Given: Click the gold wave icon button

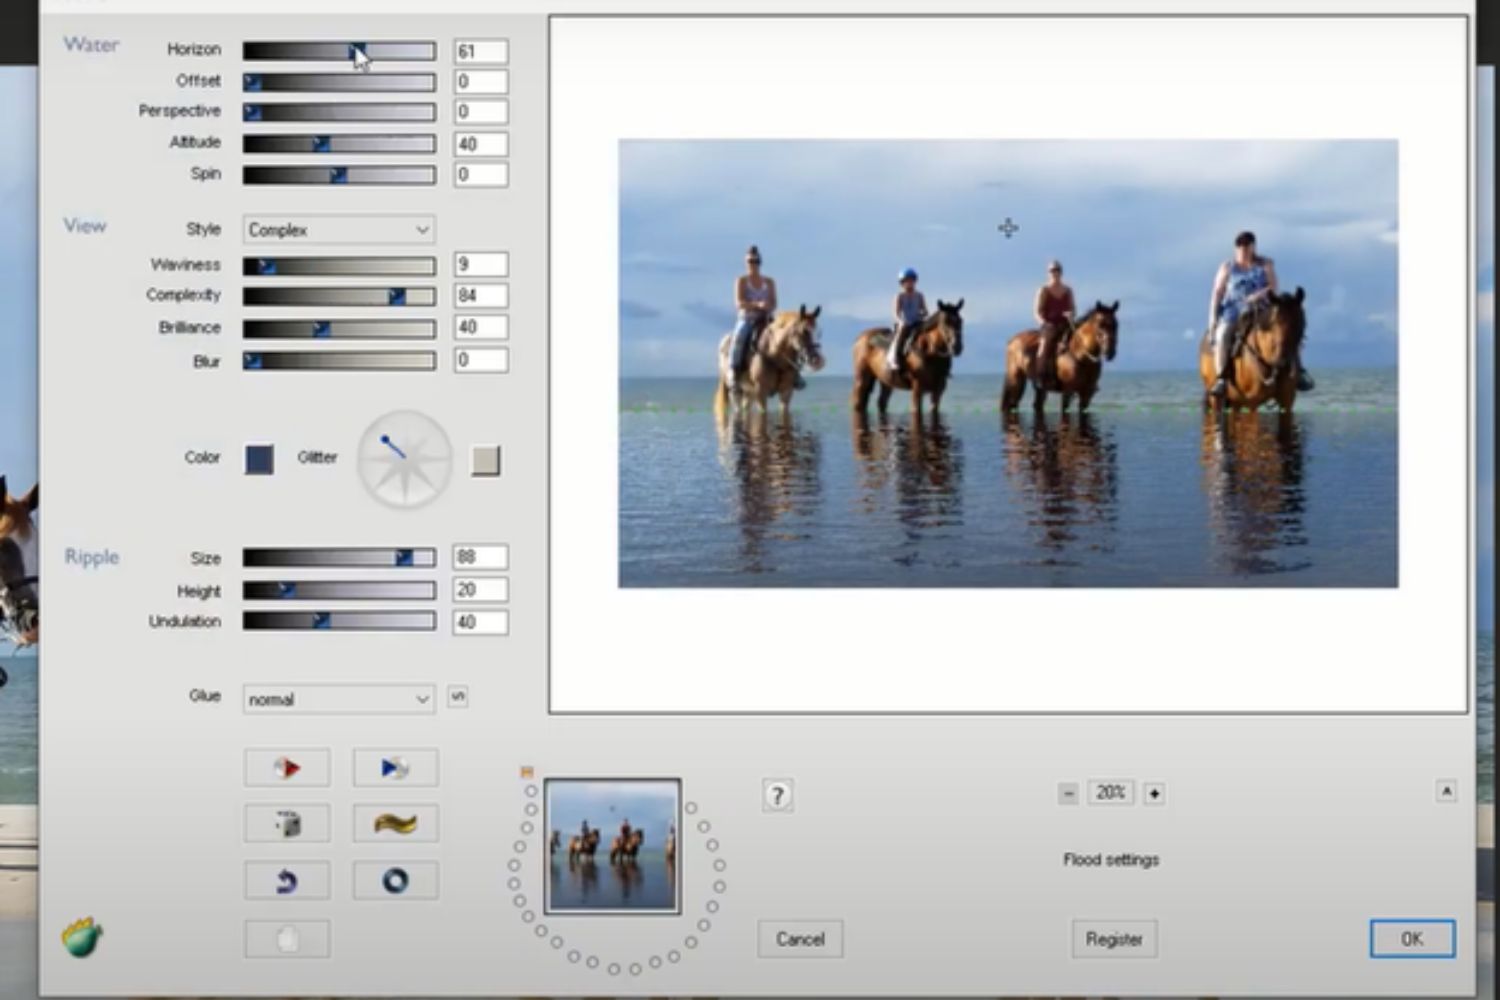Looking at the screenshot, I should [x=395, y=824].
